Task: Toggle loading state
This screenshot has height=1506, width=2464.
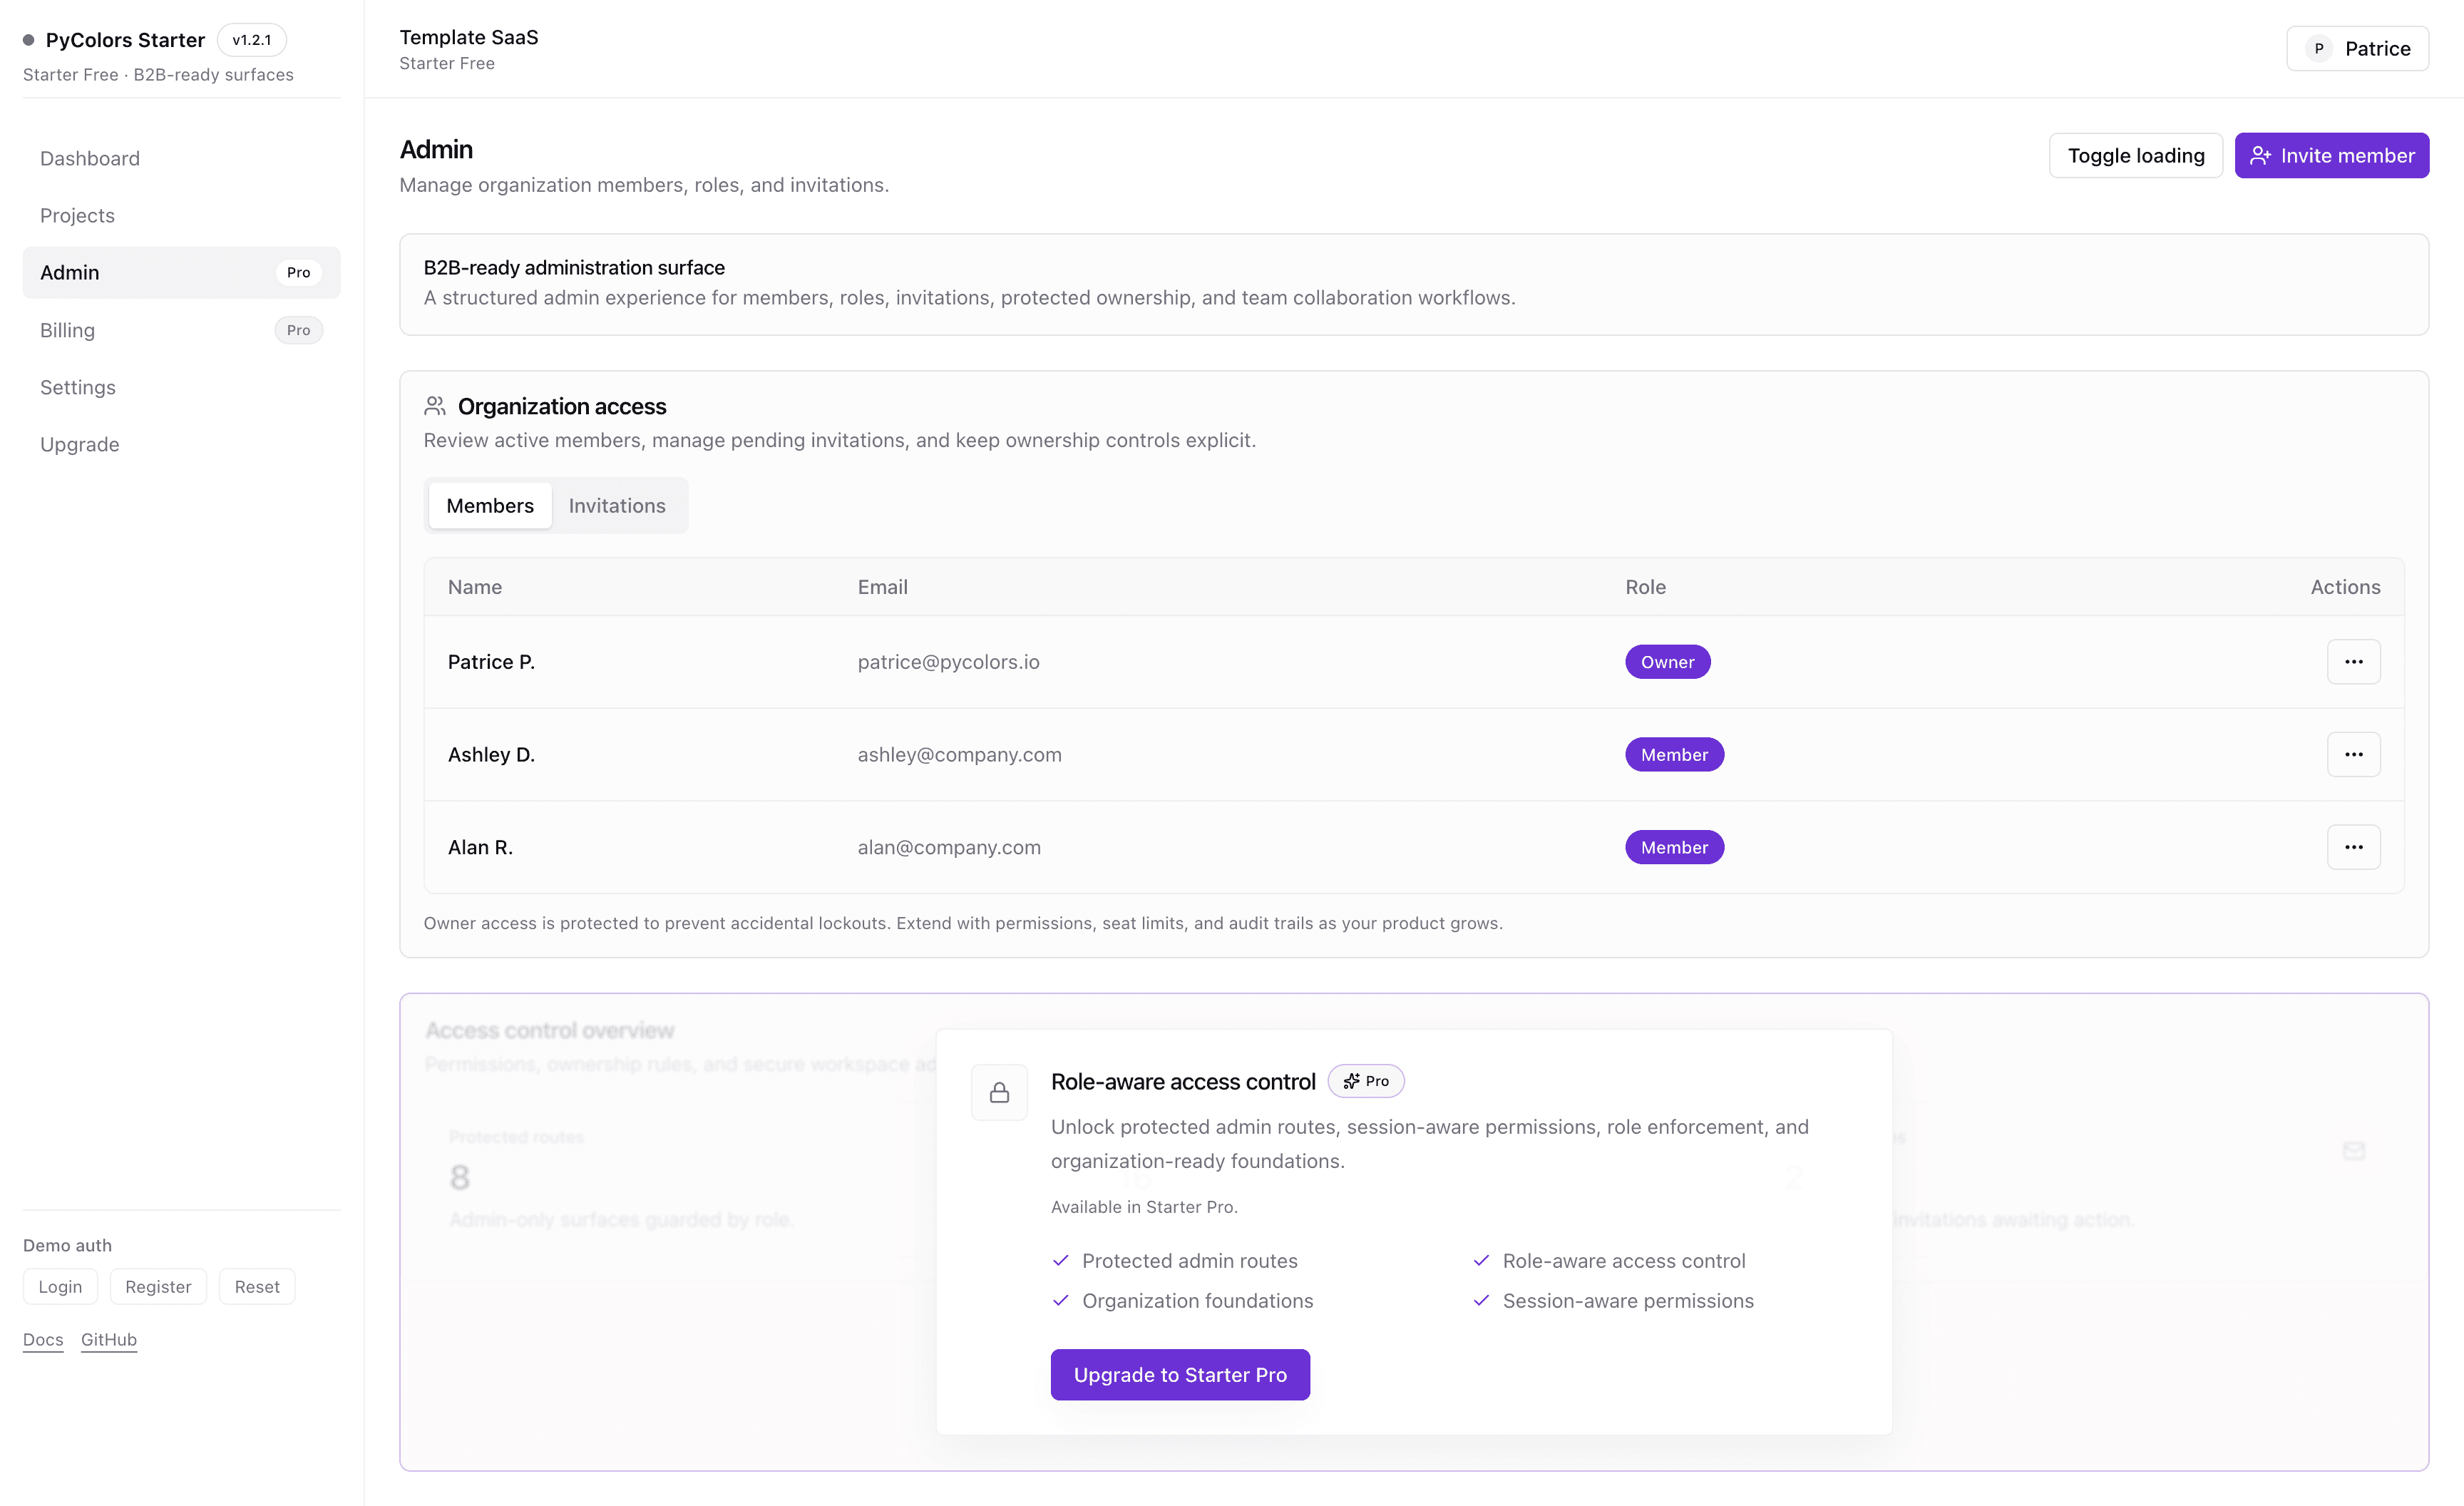Action: pyautogui.click(x=2136, y=155)
